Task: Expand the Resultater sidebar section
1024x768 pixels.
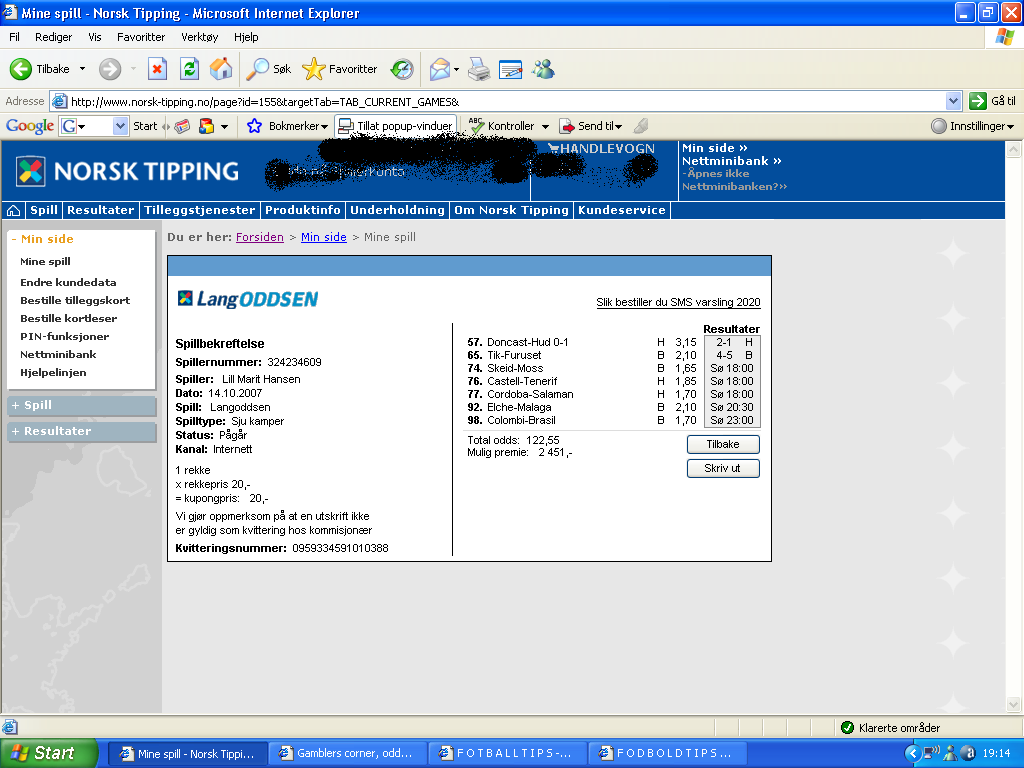Action: (82, 431)
